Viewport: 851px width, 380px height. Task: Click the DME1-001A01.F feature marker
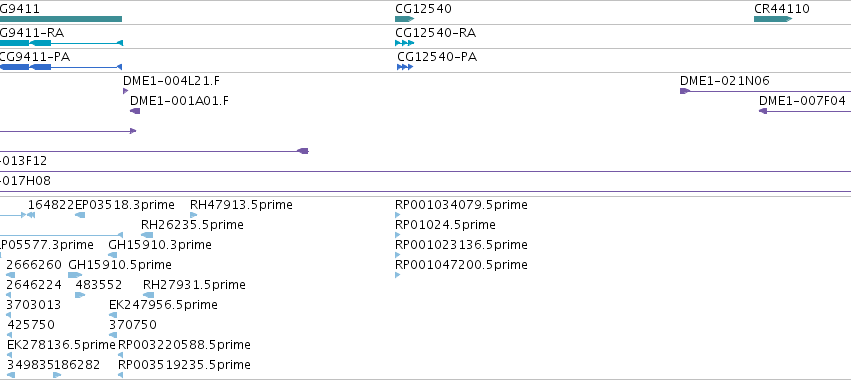pyautogui.click(x=135, y=111)
